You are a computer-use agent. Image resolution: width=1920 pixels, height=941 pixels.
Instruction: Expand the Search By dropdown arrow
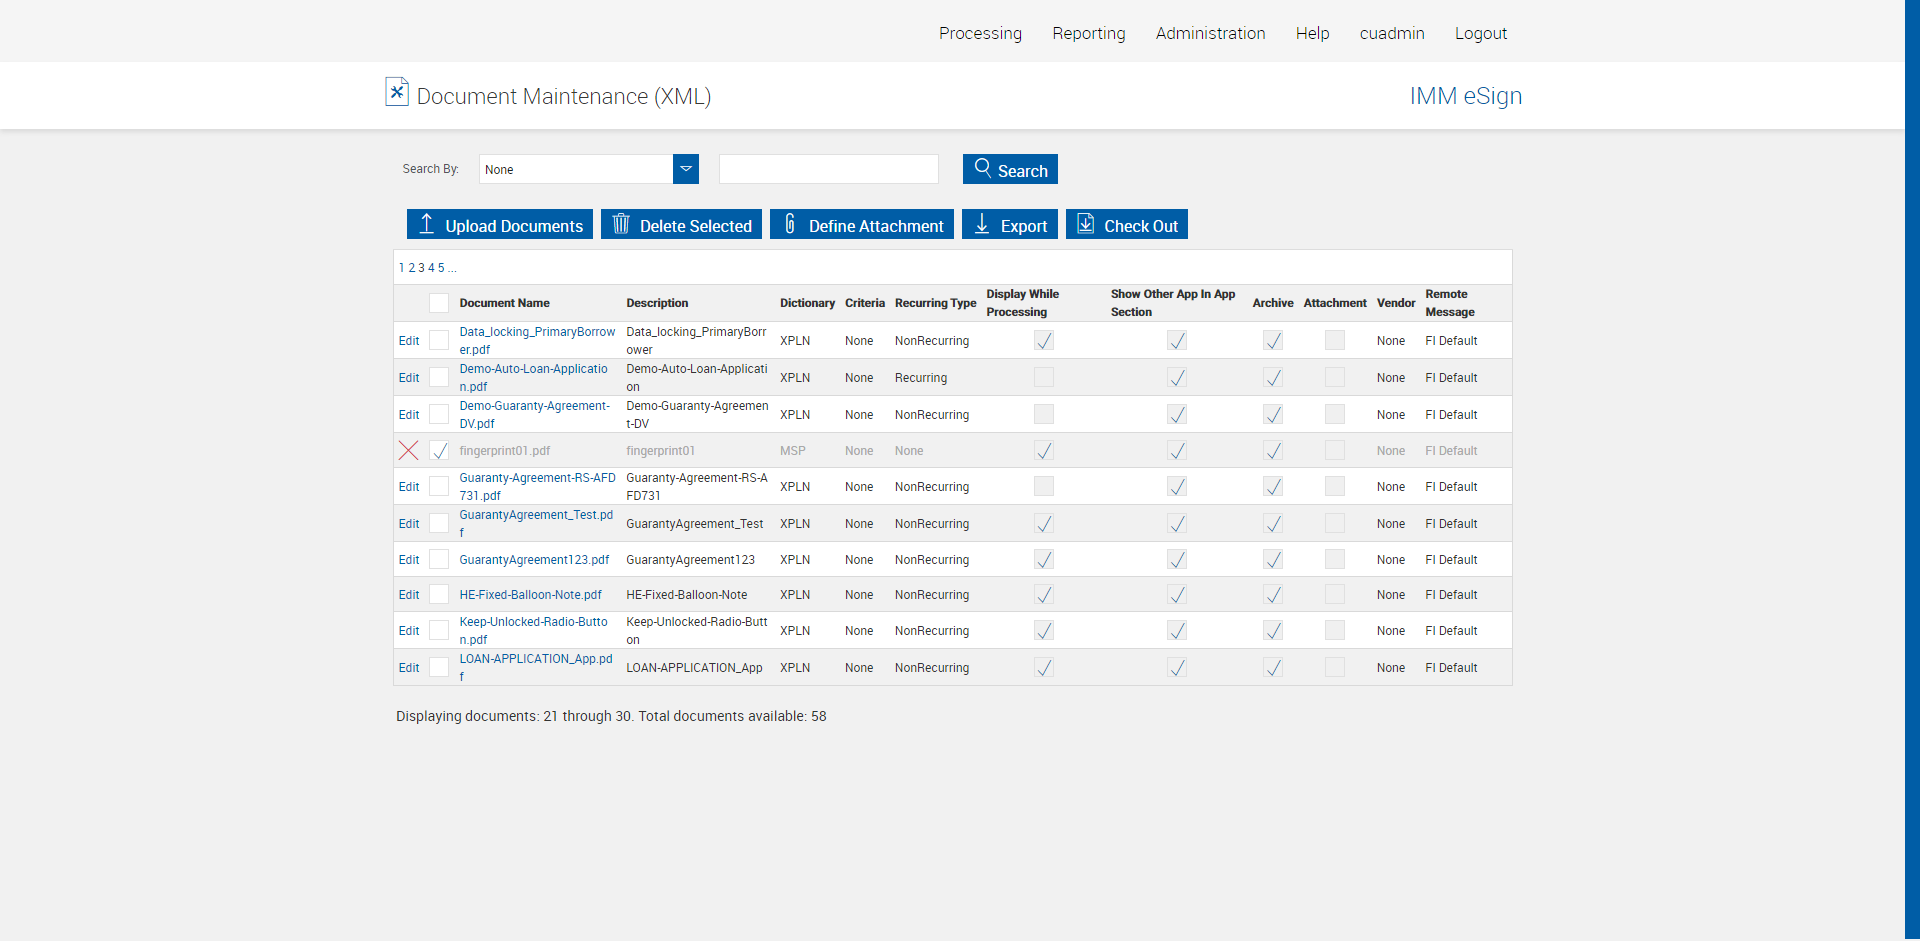[x=686, y=169]
